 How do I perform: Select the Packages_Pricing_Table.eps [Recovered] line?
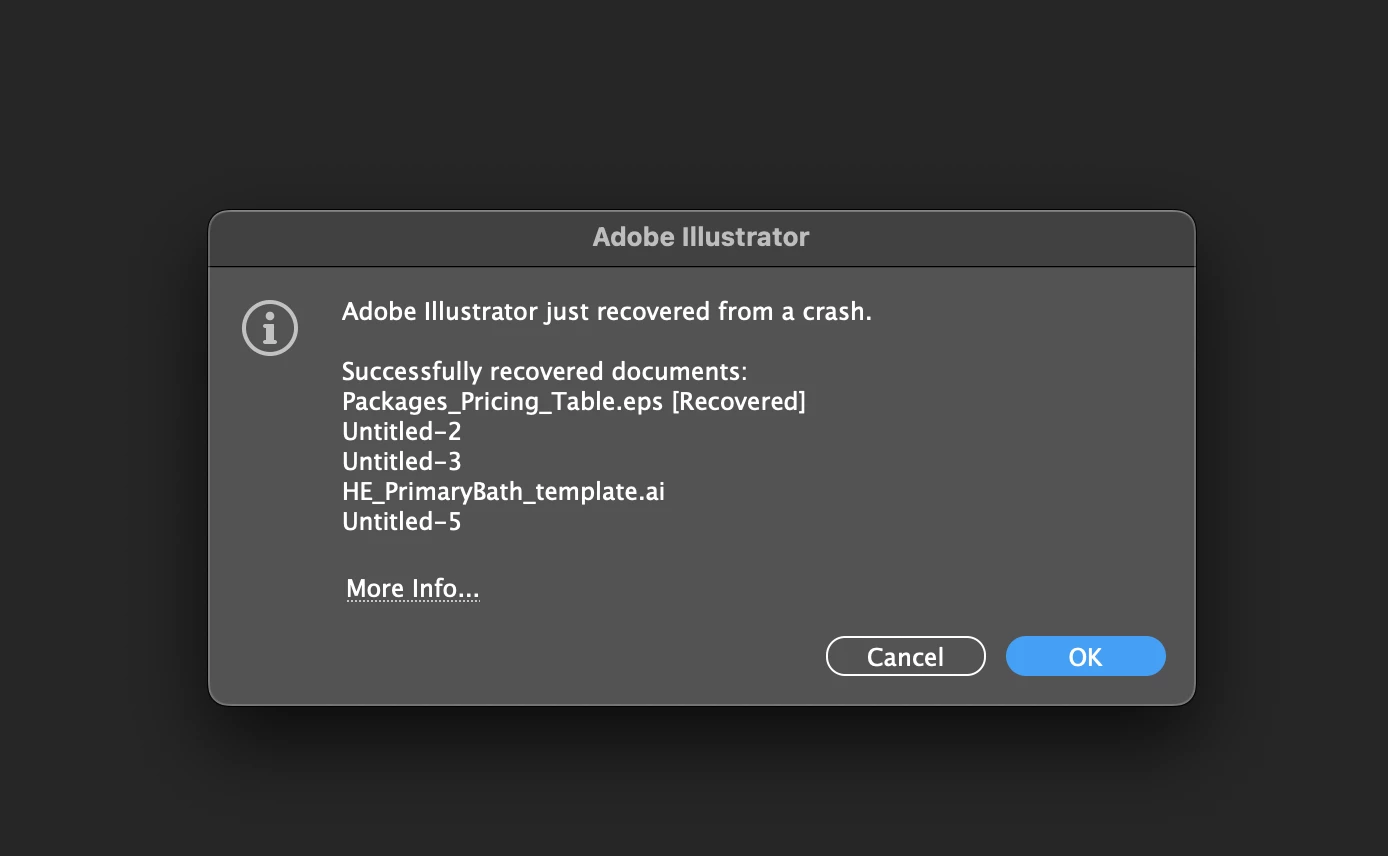pyautogui.click(x=574, y=402)
